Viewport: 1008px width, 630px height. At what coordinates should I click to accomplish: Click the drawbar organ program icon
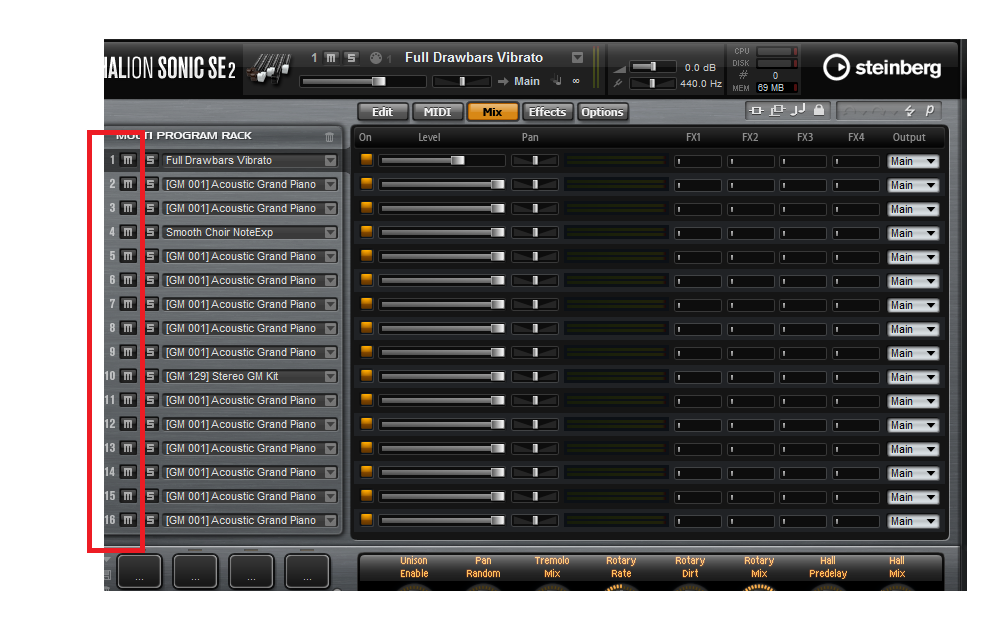271,68
